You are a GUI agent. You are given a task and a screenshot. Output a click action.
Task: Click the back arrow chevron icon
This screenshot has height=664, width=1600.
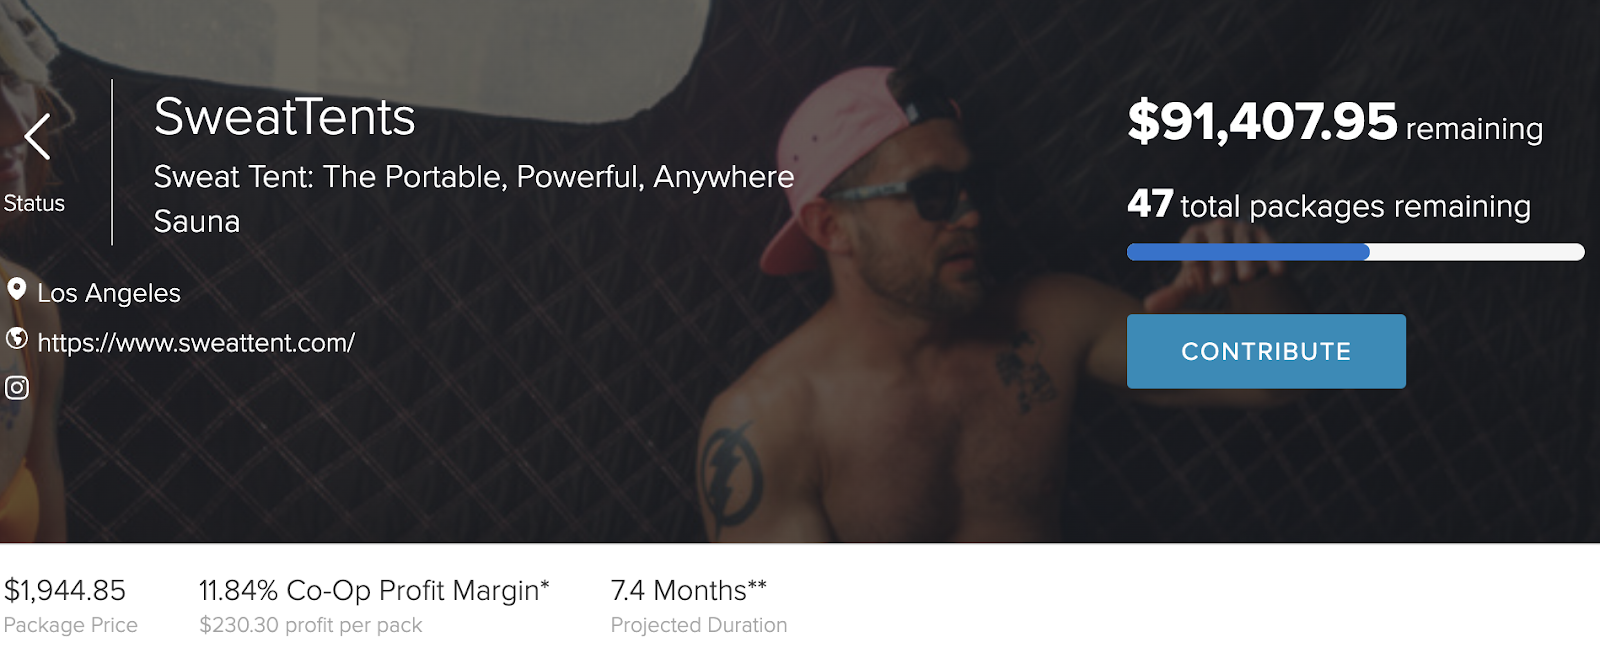point(37,136)
